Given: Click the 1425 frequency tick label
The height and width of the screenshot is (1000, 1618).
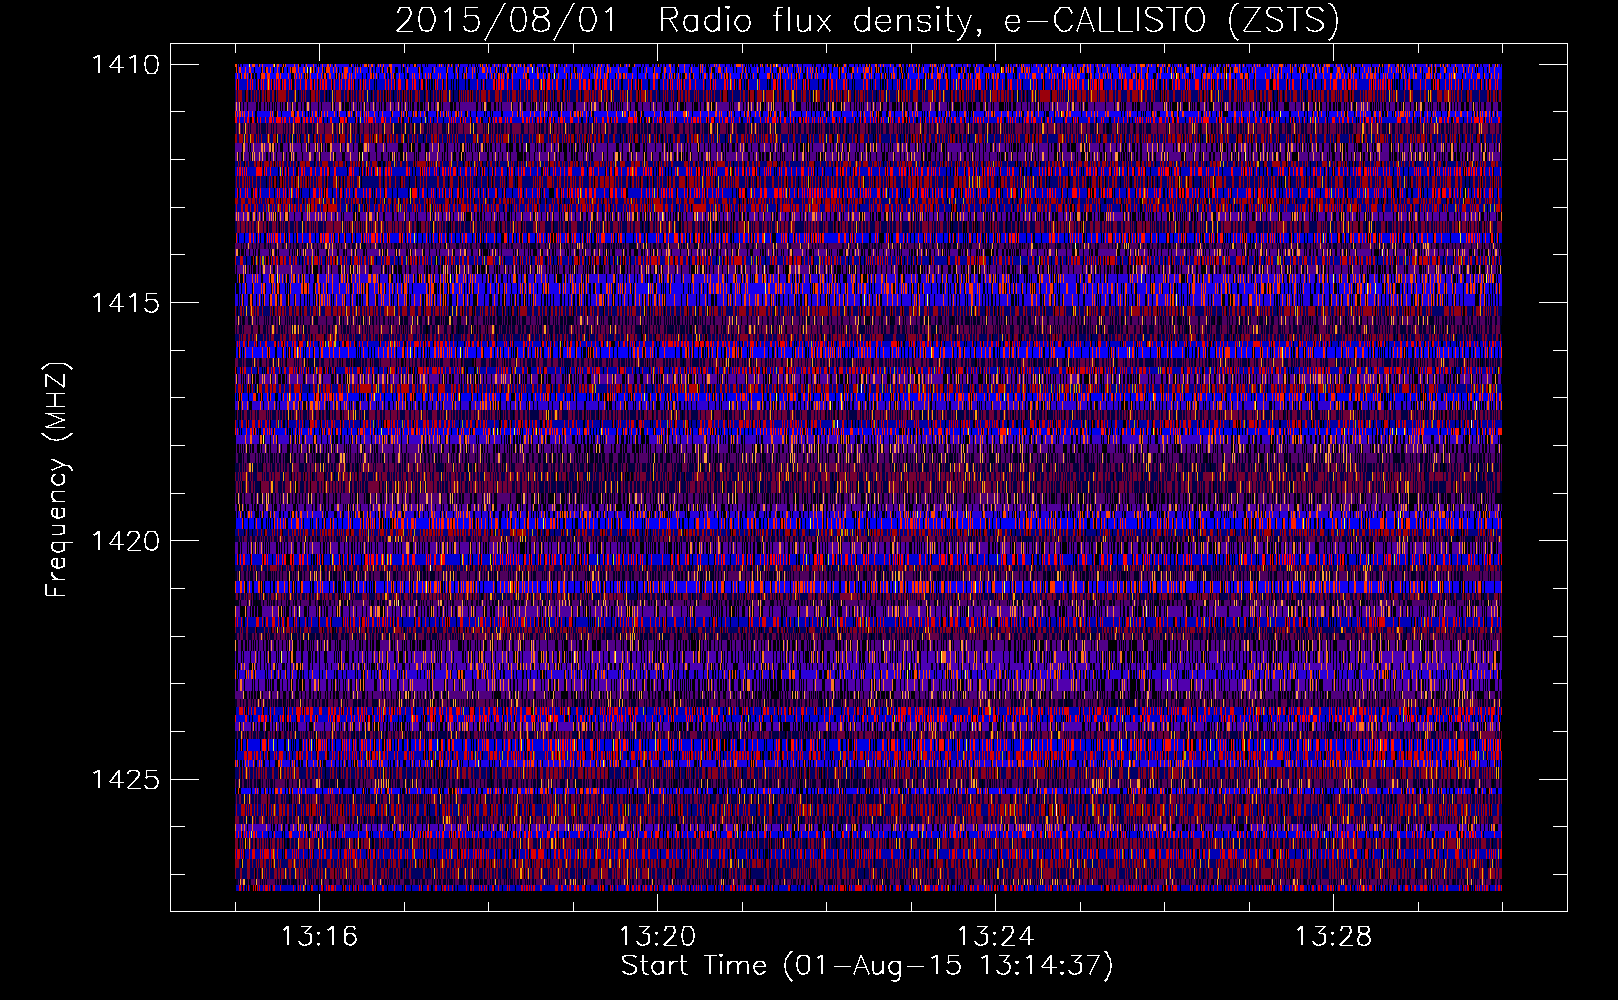Looking at the screenshot, I should 125,779.
